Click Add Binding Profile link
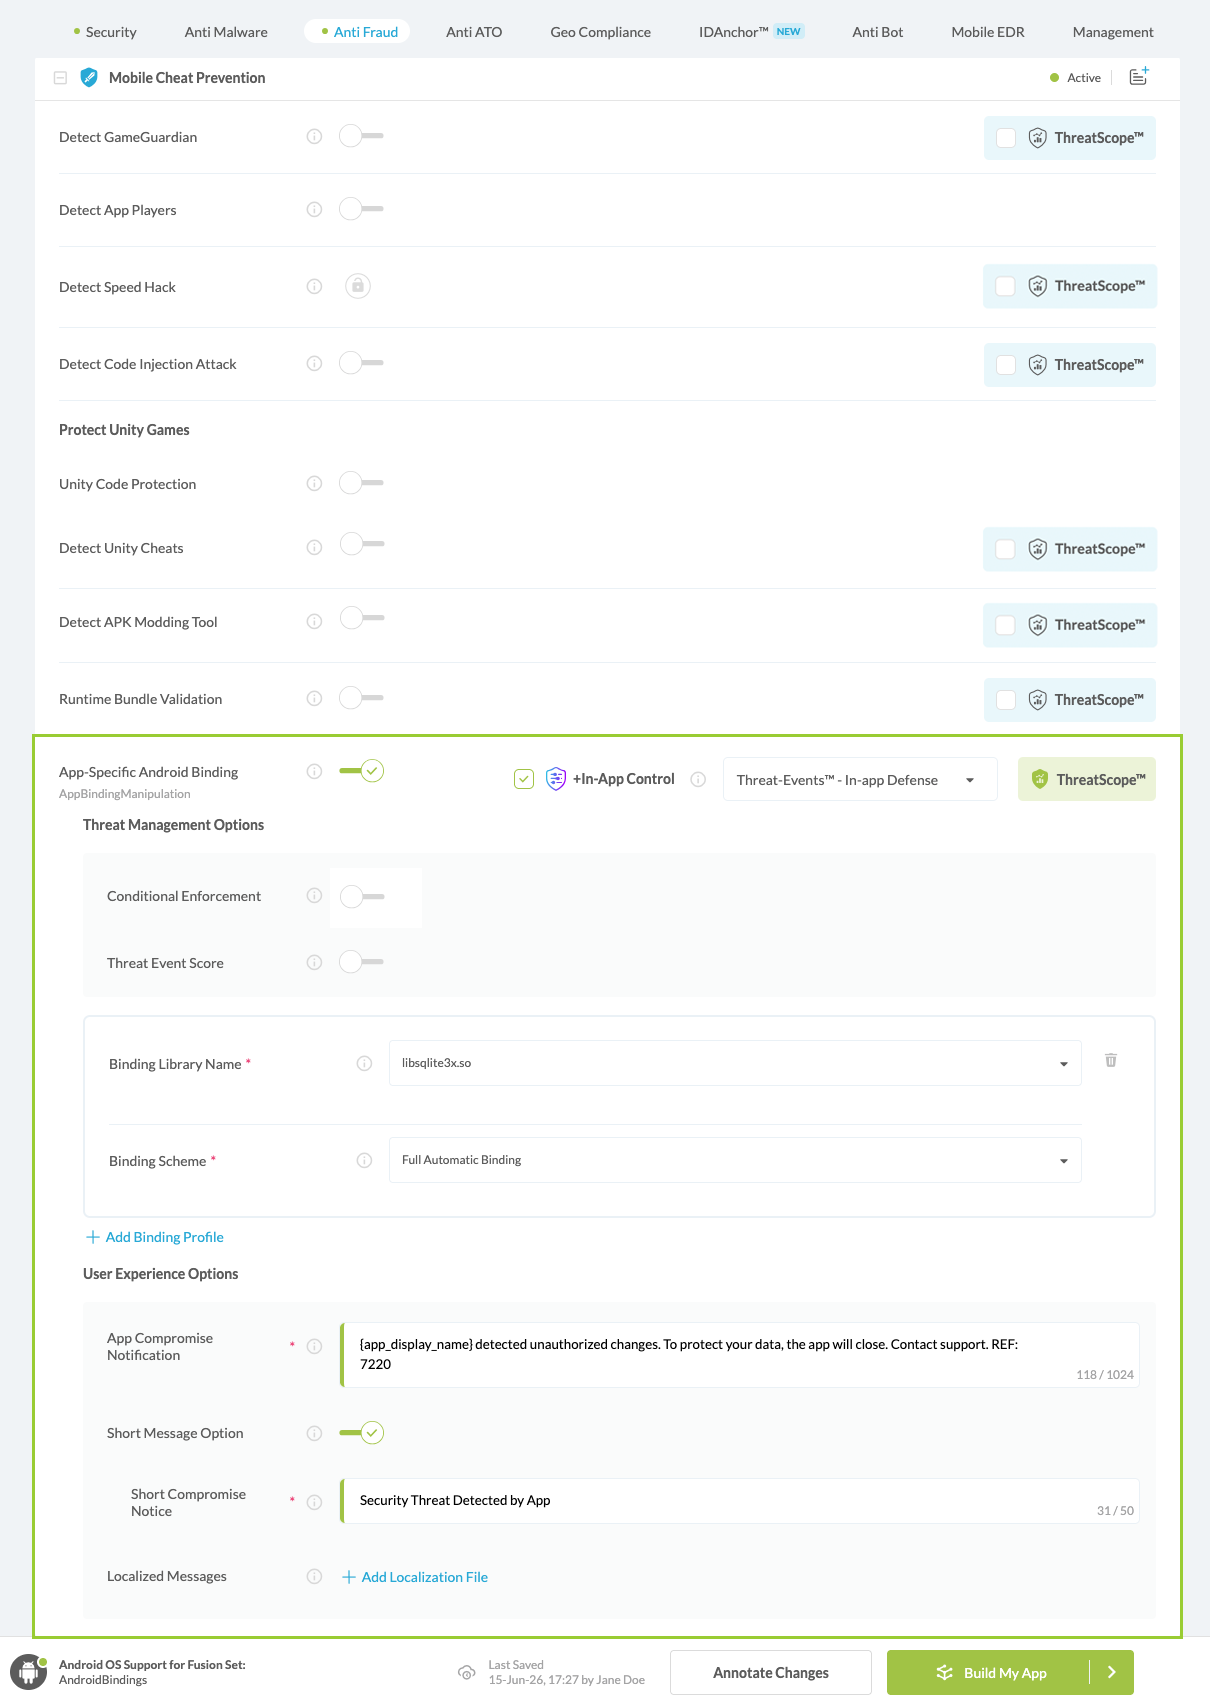This screenshot has width=1210, height=1707. click(155, 1237)
